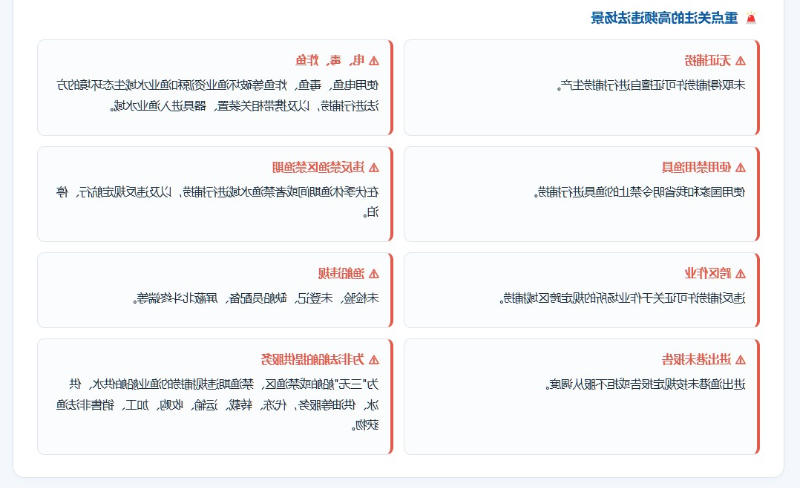Click the warning triangle next to 跨区作业

(740, 274)
